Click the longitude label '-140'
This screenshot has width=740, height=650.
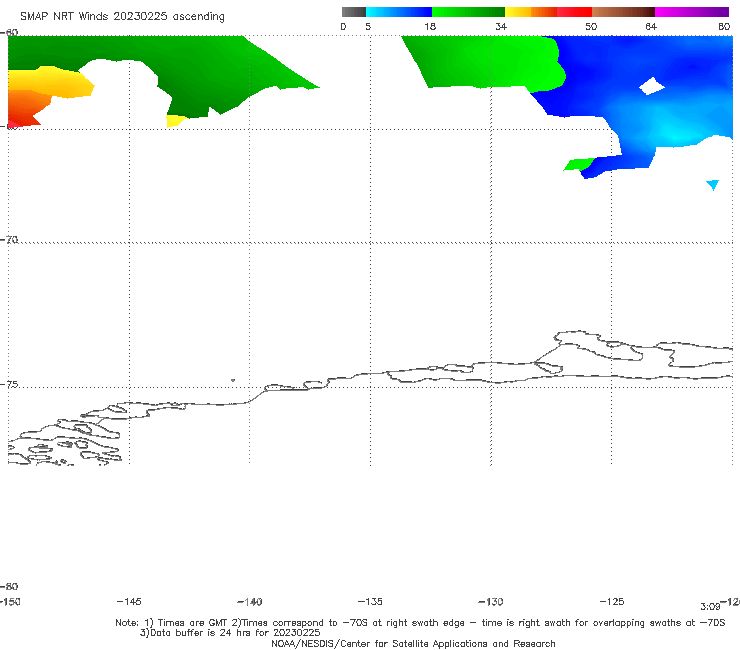tap(250, 601)
